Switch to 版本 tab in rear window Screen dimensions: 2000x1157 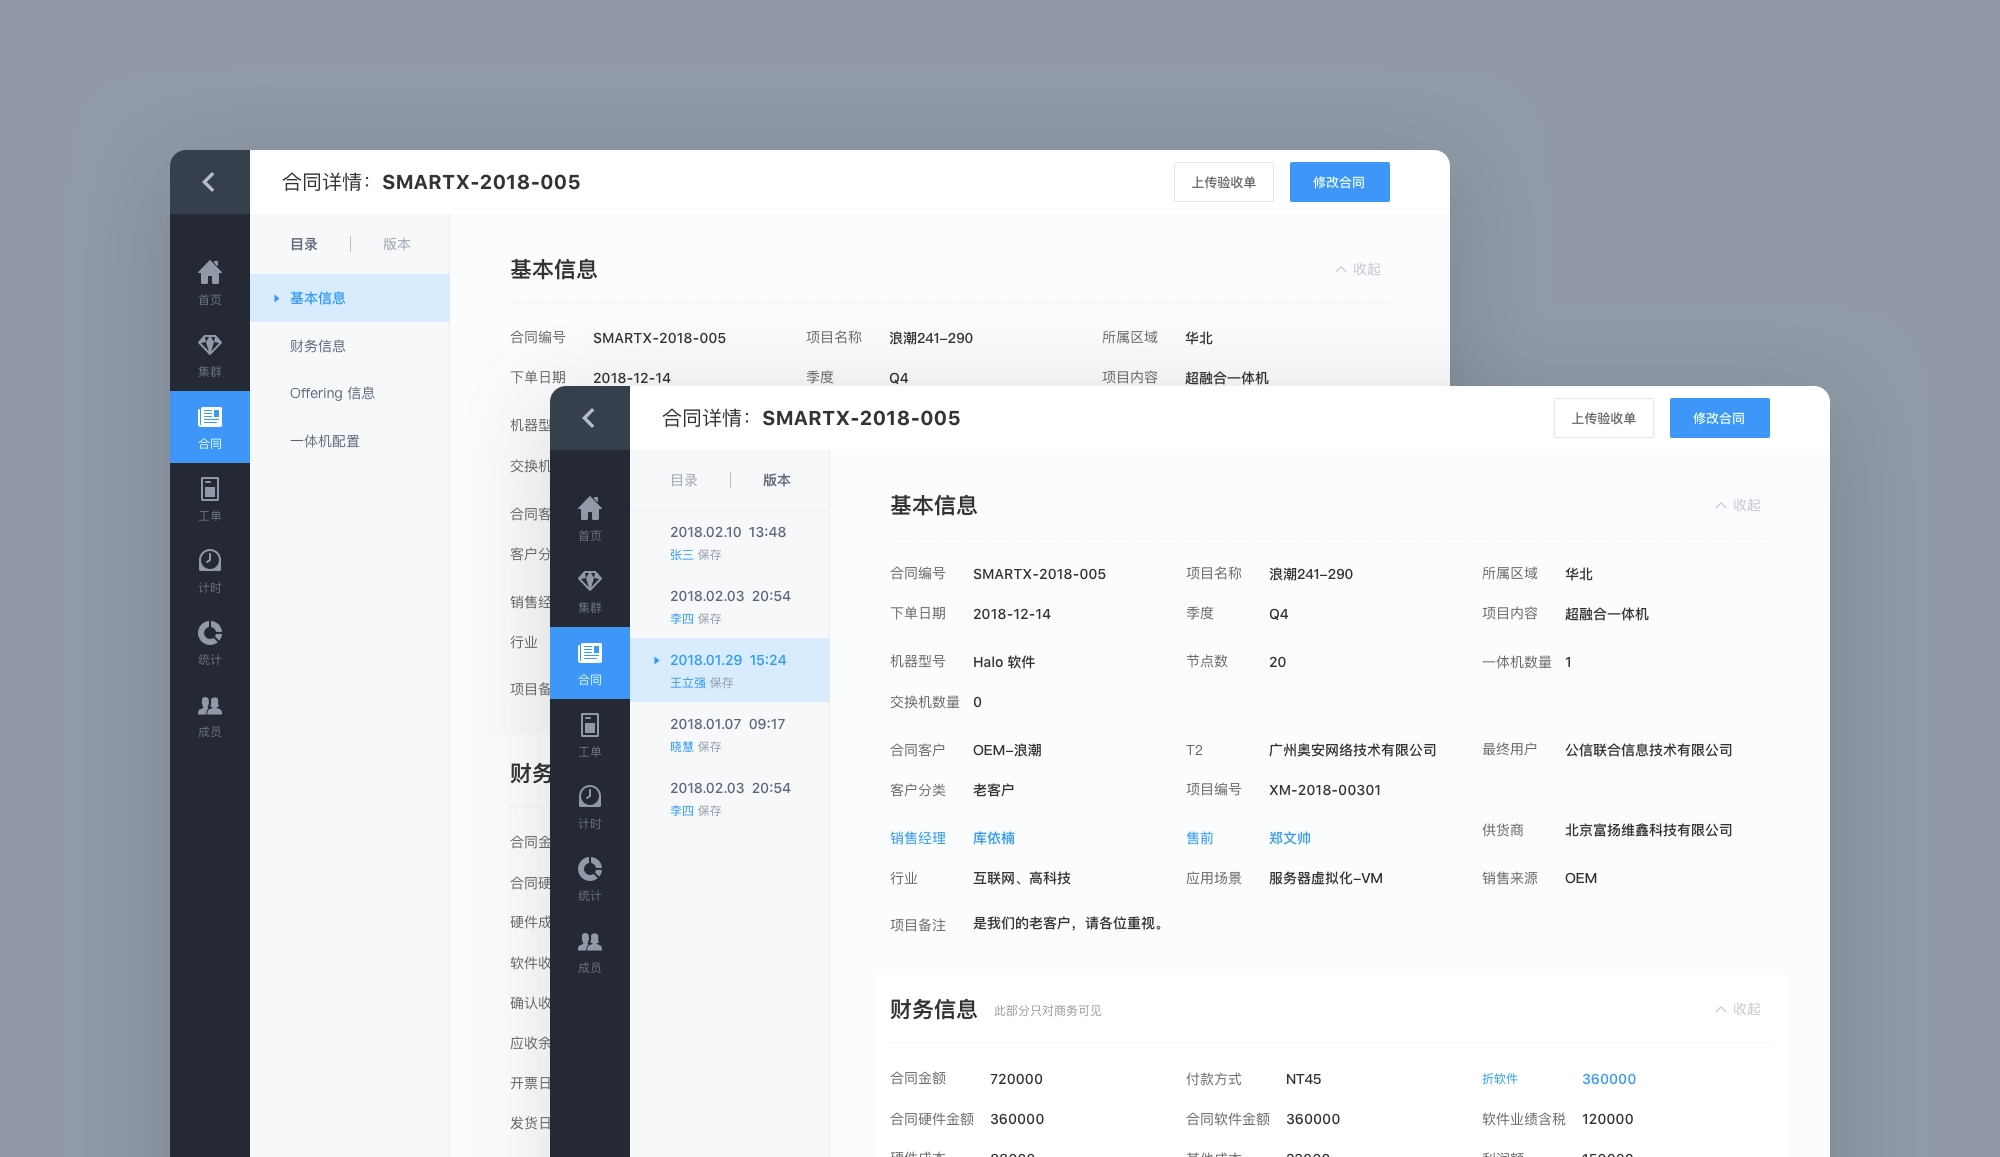pos(397,244)
